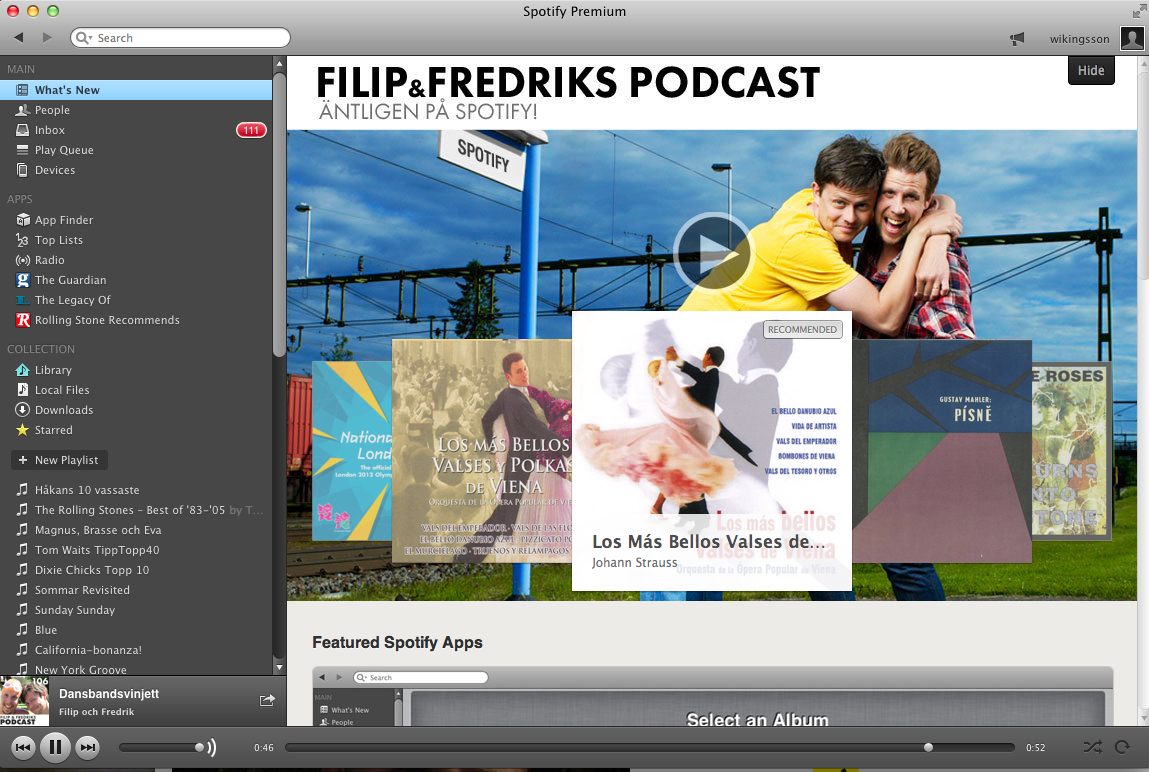Click the Starred star icon
The width and height of the screenshot is (1149, 772).
click(23, 430)
